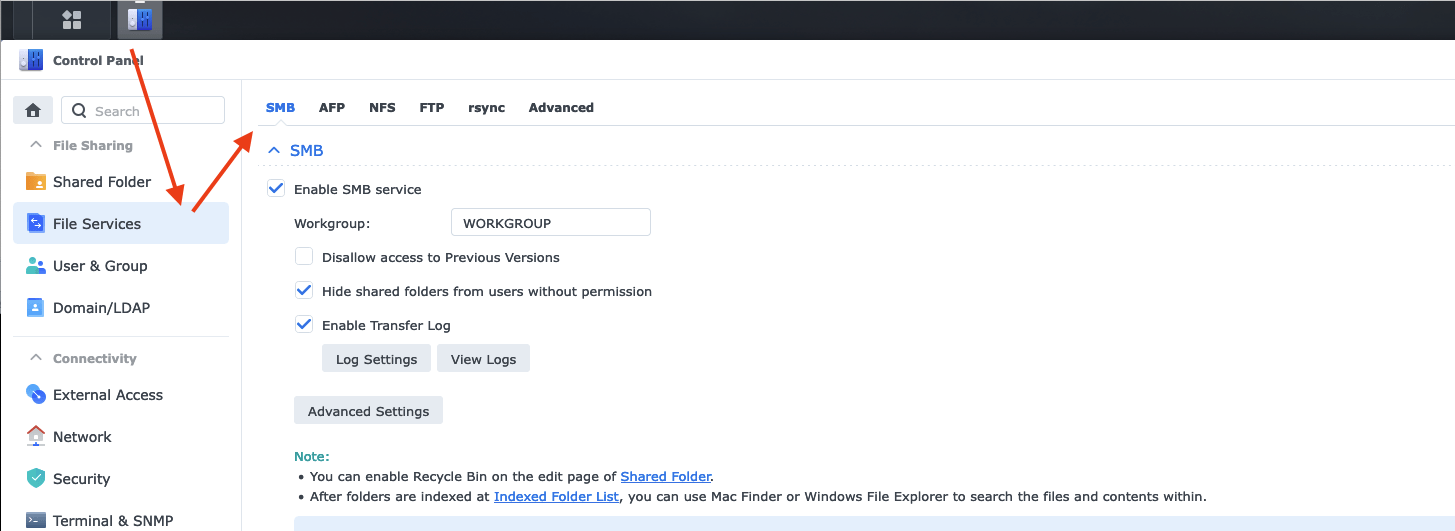Click the Workgroup text field
The height and width of the screenshot is (531, 1455).
(x=550, y=223)
